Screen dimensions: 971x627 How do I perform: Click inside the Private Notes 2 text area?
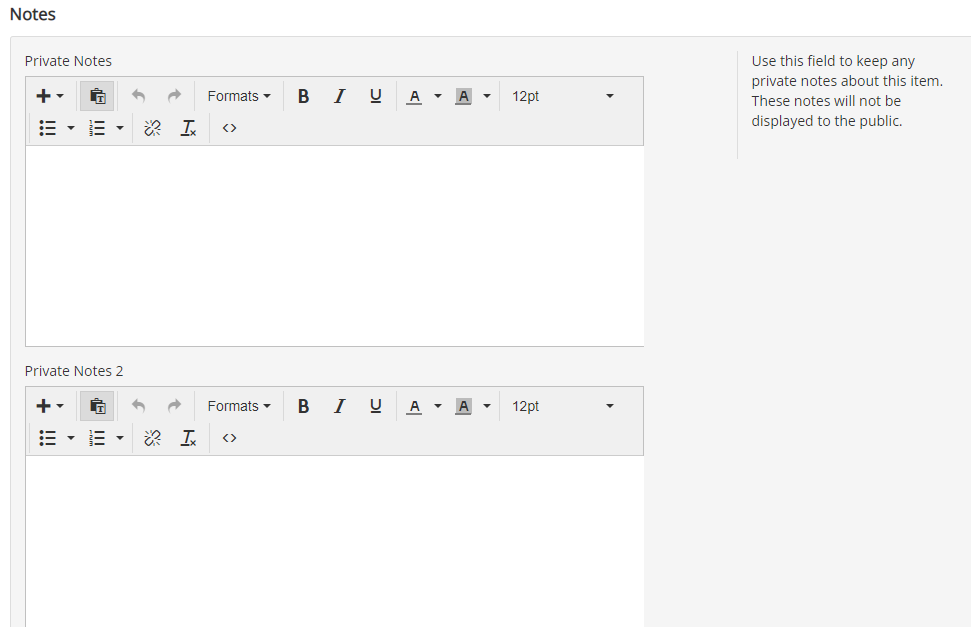tap(334, 542)
